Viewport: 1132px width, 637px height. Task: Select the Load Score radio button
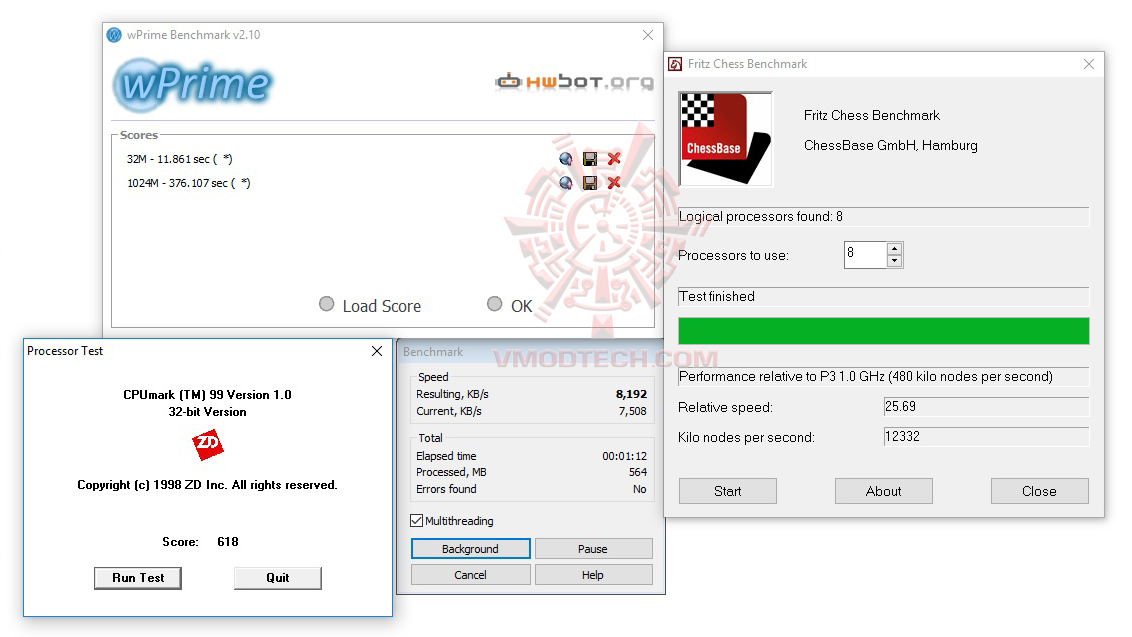[326, 304]
